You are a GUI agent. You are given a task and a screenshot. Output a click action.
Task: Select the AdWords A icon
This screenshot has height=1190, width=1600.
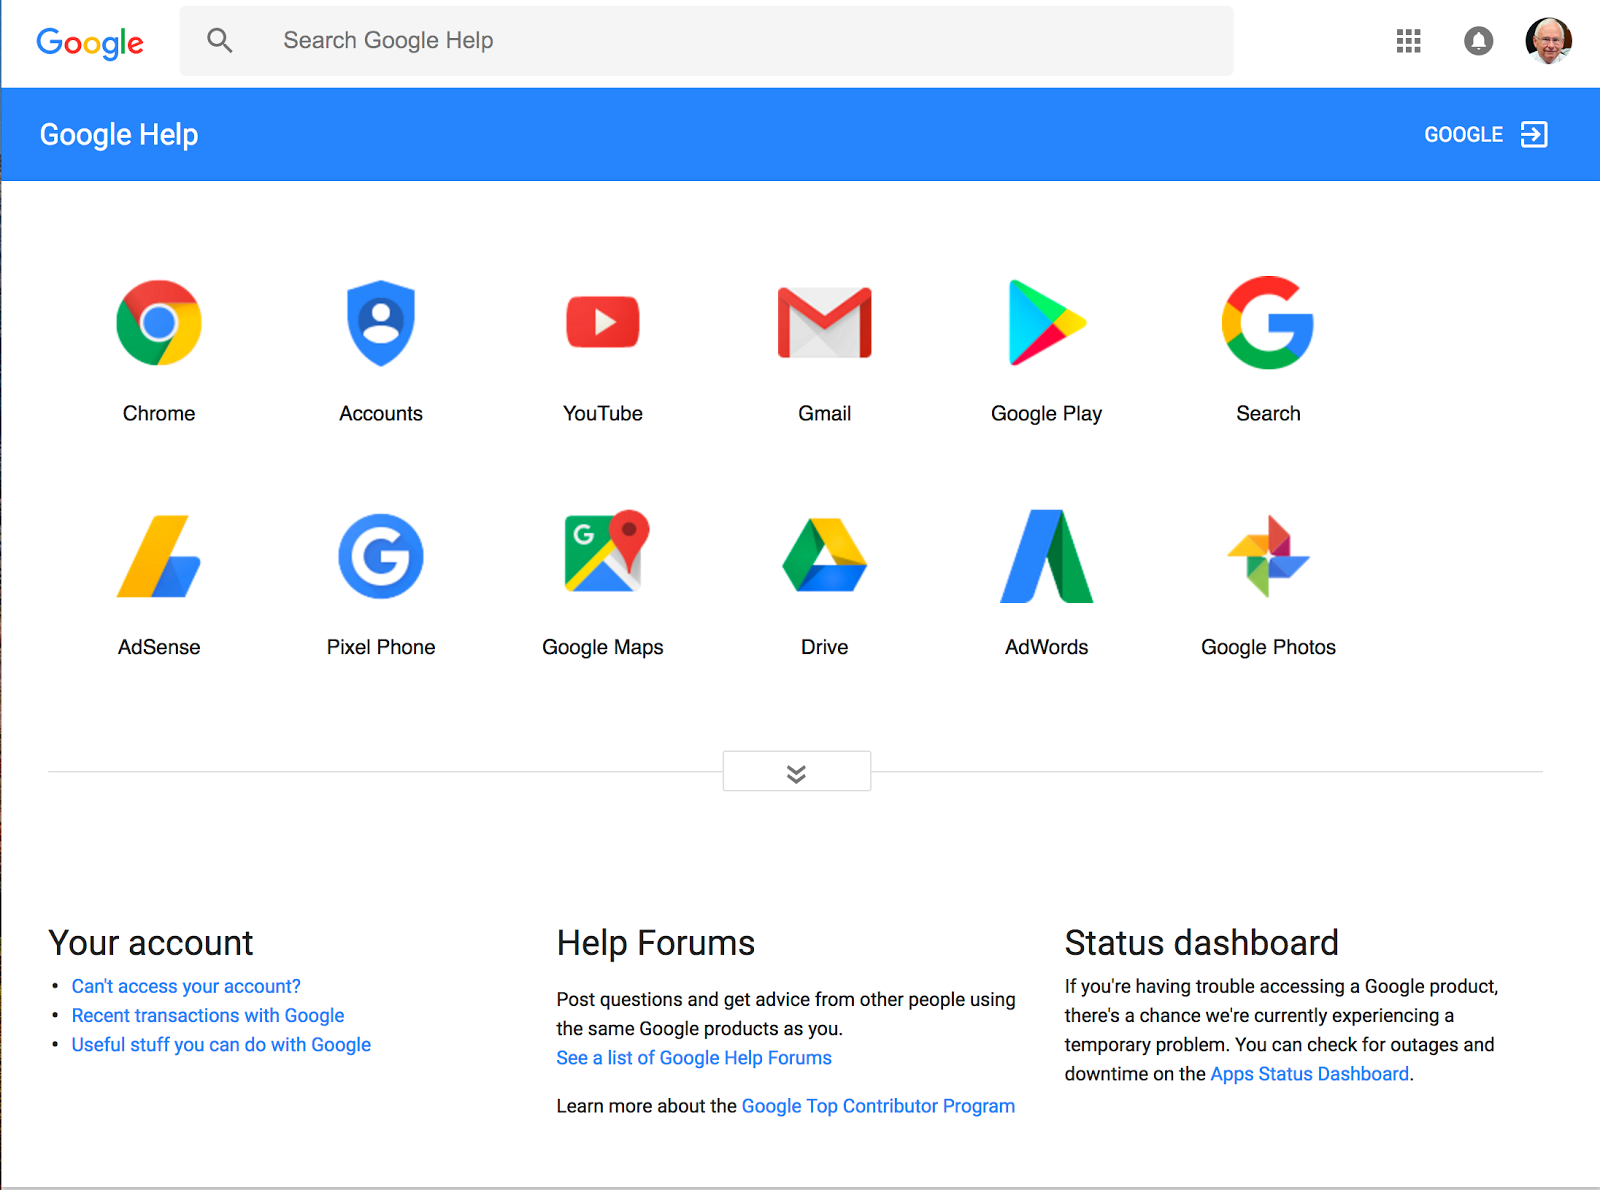[1047, 556]
